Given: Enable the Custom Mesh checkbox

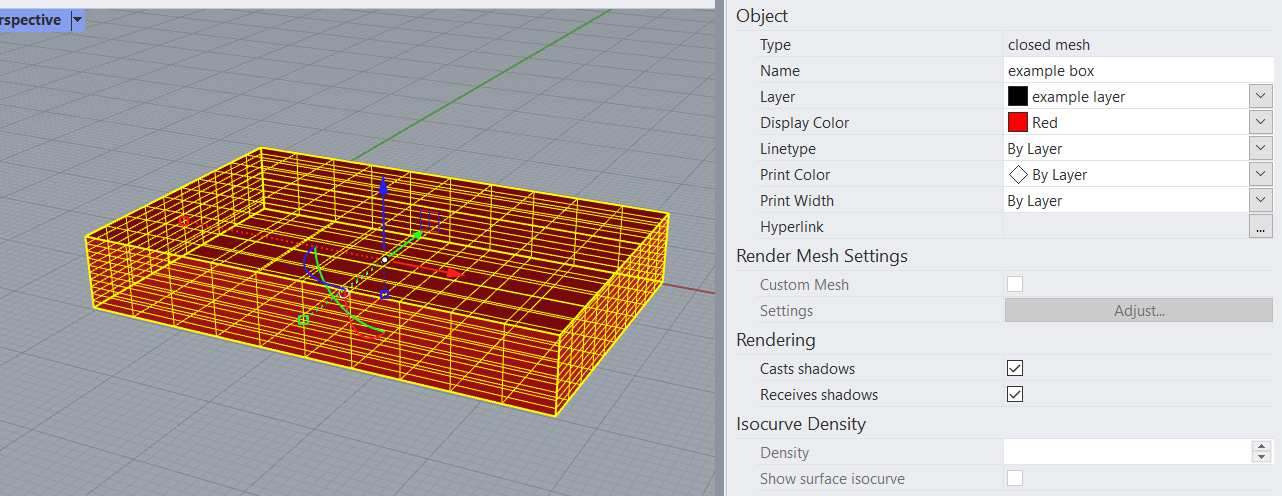Looking at the screenshot, I should tap(1015, 285).
